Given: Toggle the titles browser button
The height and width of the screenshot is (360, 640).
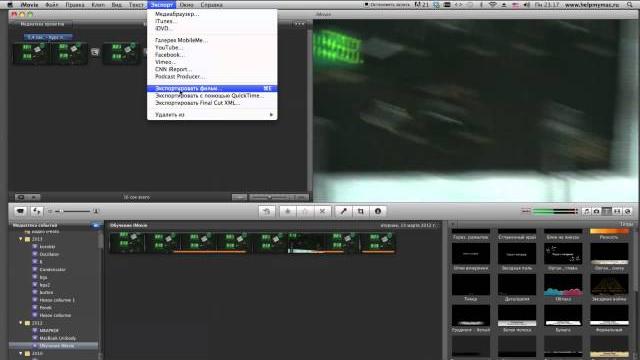Looking at the screenshot, I should 607,211.
